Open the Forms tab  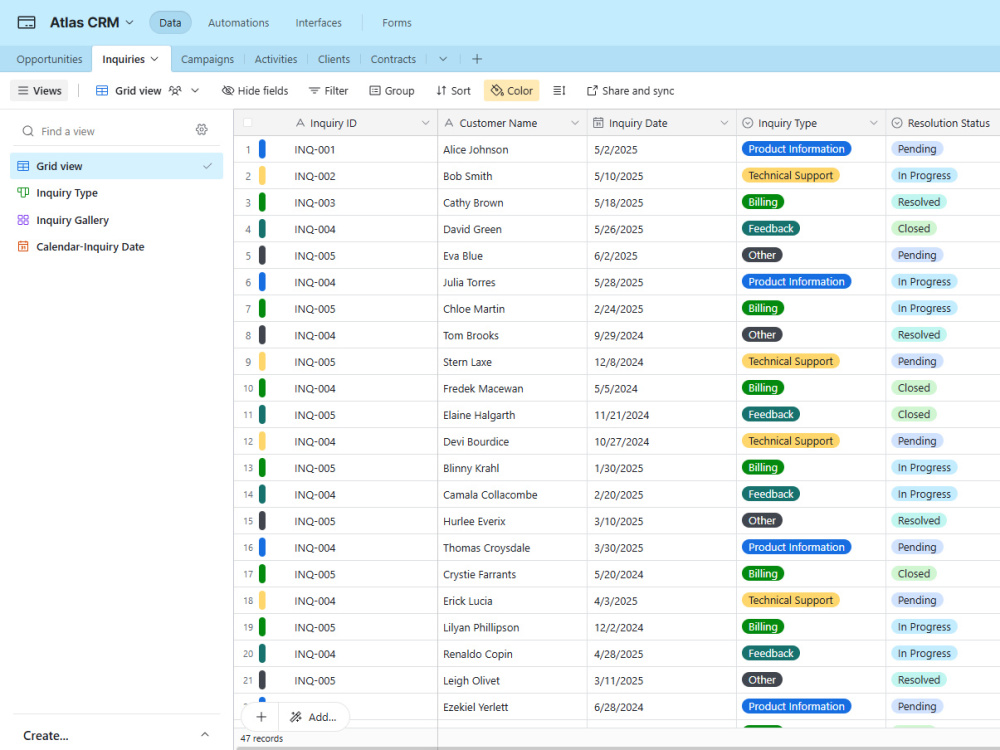point(397,22)
